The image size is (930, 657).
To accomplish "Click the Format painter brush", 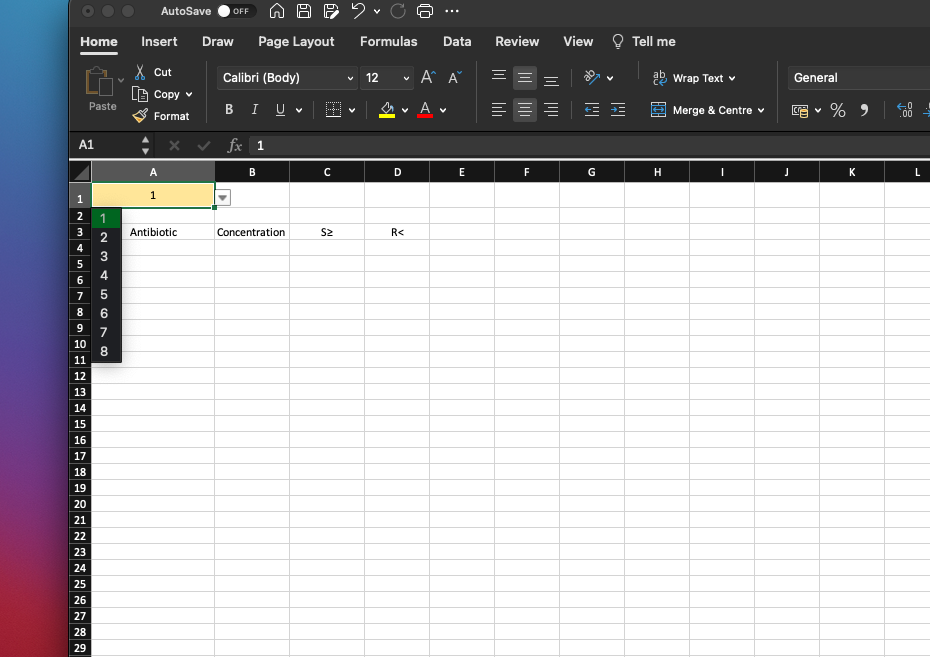I will pyautogui.click(x=161, y=116).
